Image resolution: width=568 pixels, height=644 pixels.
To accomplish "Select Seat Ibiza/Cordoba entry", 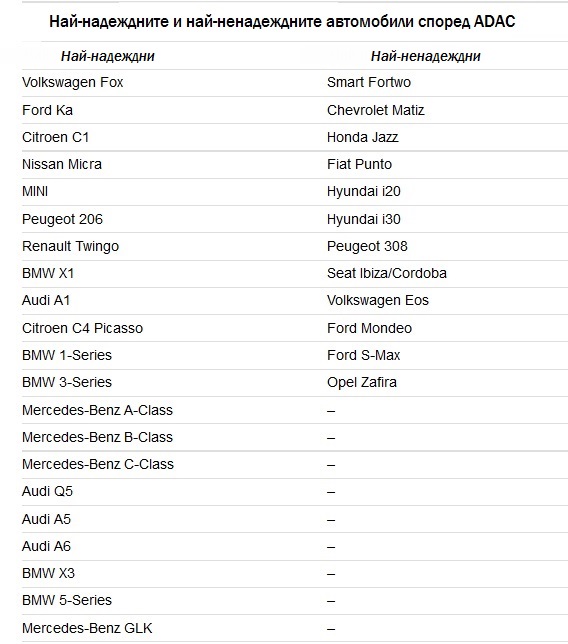I will coord(386,274).
